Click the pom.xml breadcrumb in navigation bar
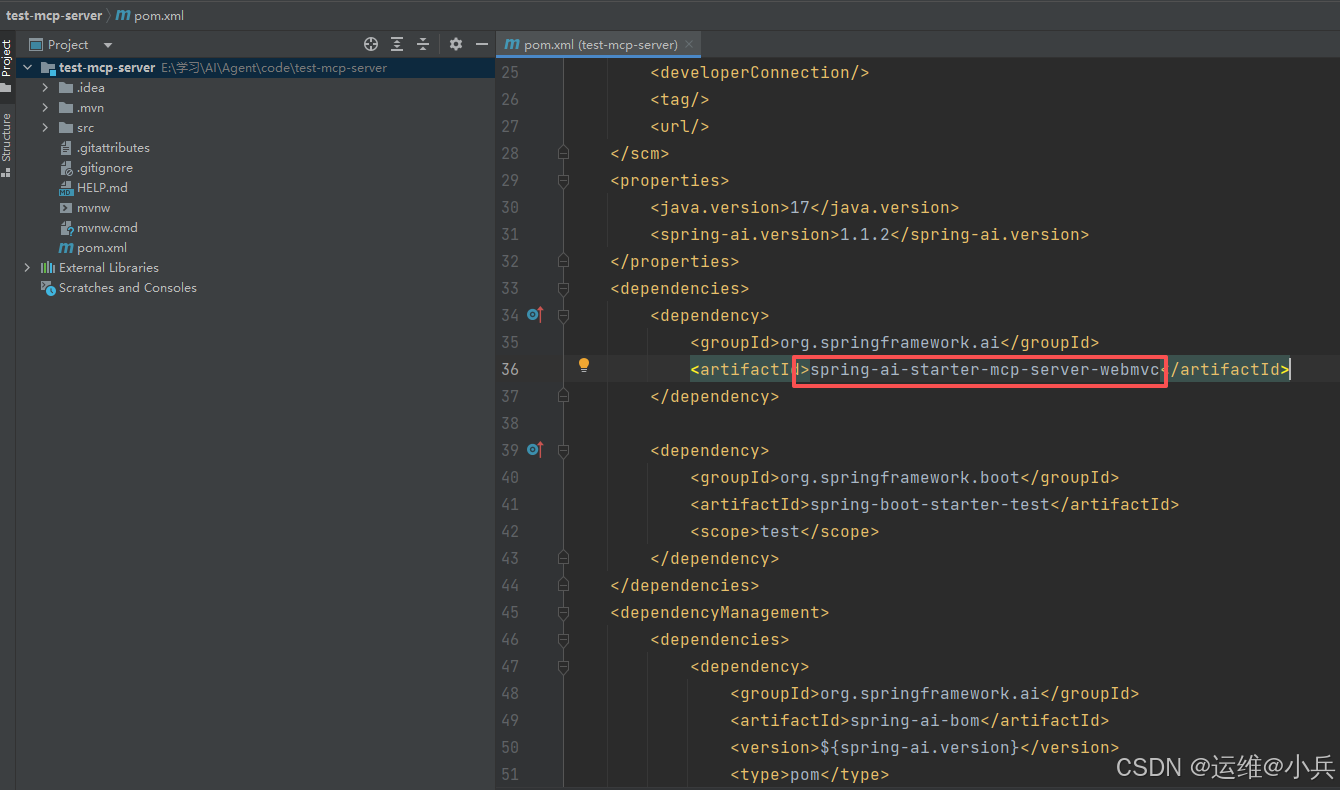Screen dimensions: 1340x790 point(150,15)
